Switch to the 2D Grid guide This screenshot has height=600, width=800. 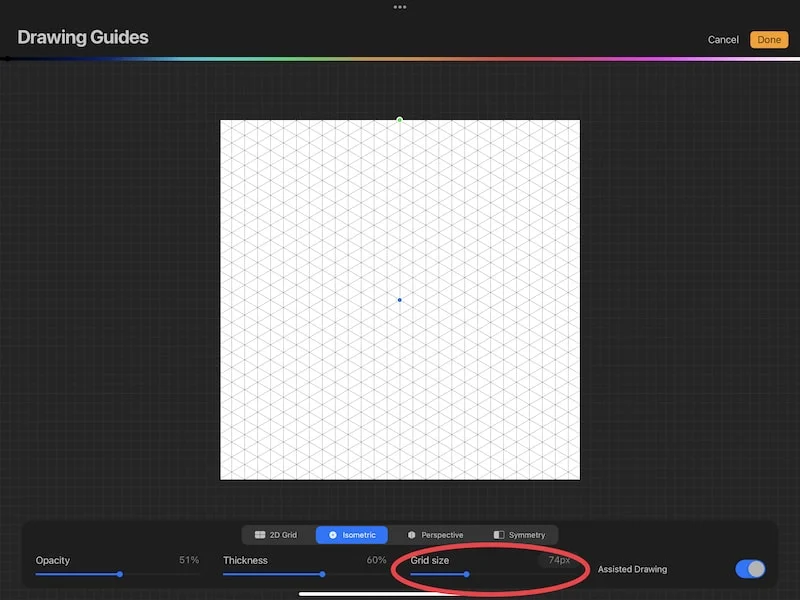click(x=276, y=535)
